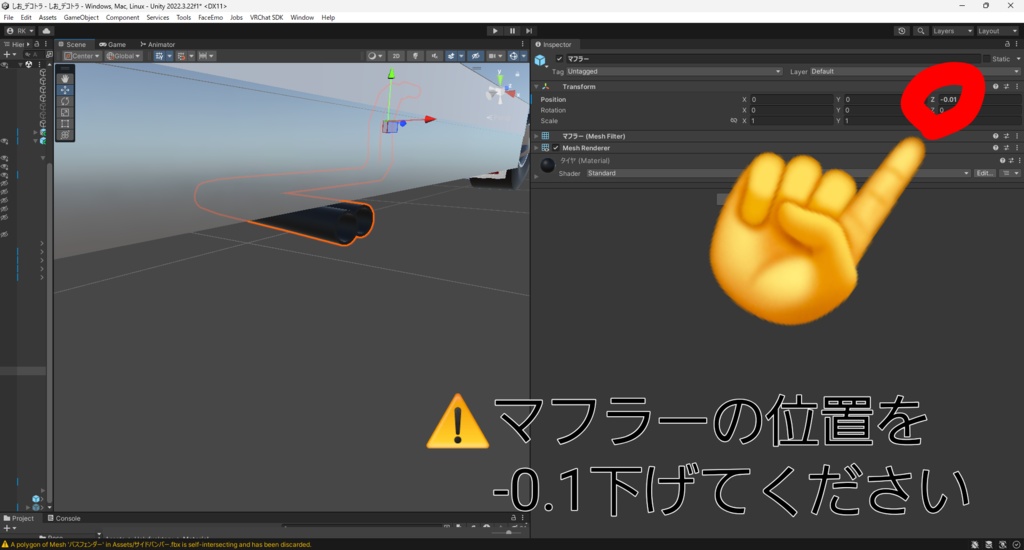Open the Window menu

tap(302, 18)
